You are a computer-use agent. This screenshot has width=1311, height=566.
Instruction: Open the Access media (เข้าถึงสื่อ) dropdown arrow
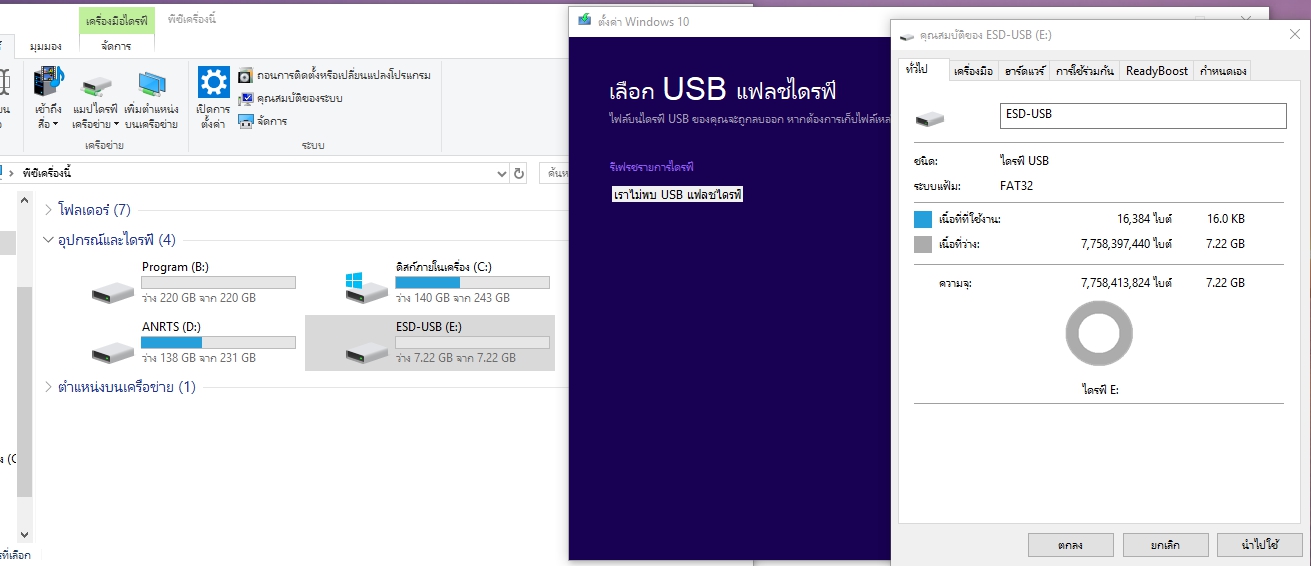pos(56,125)
